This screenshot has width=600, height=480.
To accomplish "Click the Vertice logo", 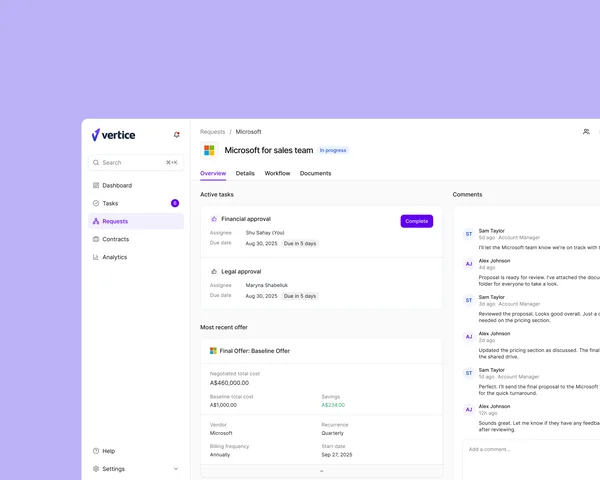I will [x=113, y=135].
